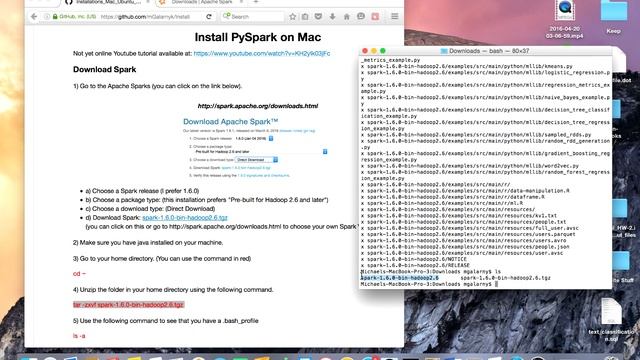This screenshot has height=360, width=640.
Task: Open a new Firefox tab
Action: click(256, 2)
